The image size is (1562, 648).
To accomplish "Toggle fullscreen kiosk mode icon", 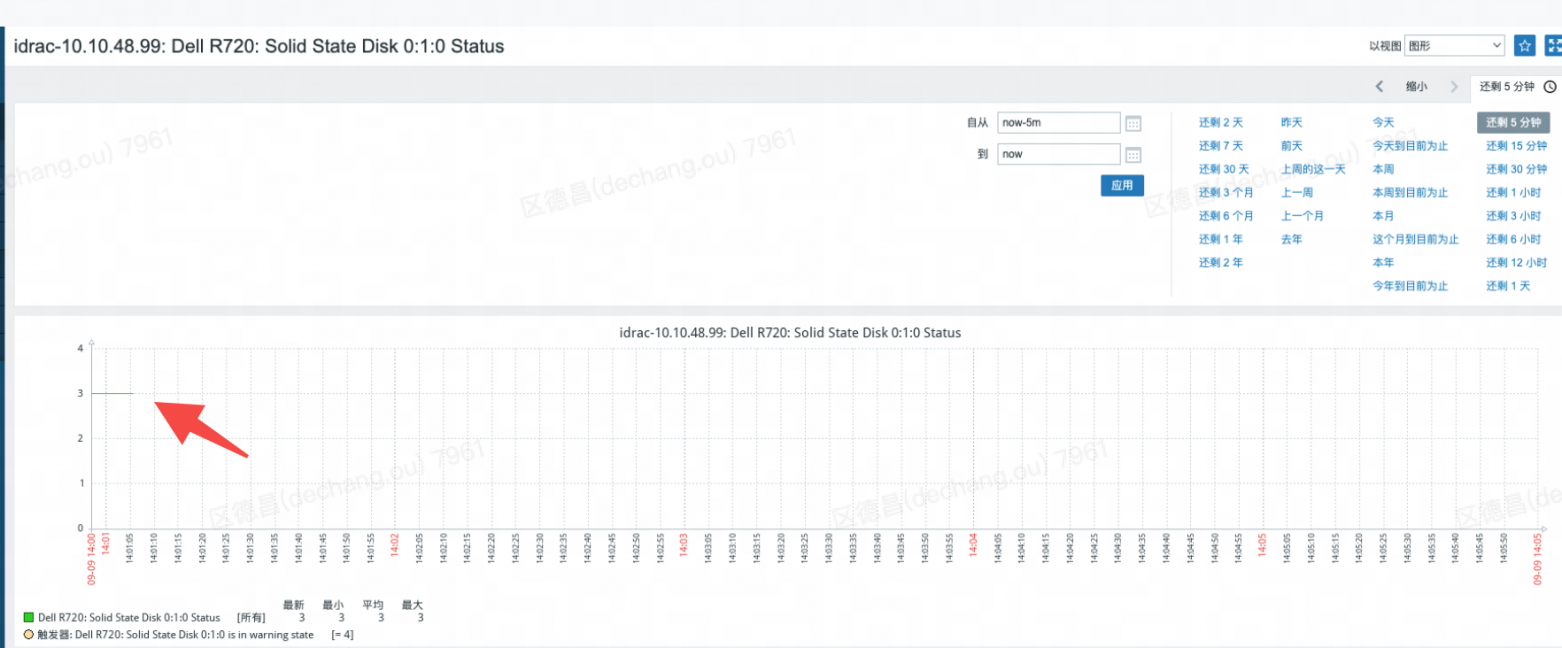I will pos(1553,45).
